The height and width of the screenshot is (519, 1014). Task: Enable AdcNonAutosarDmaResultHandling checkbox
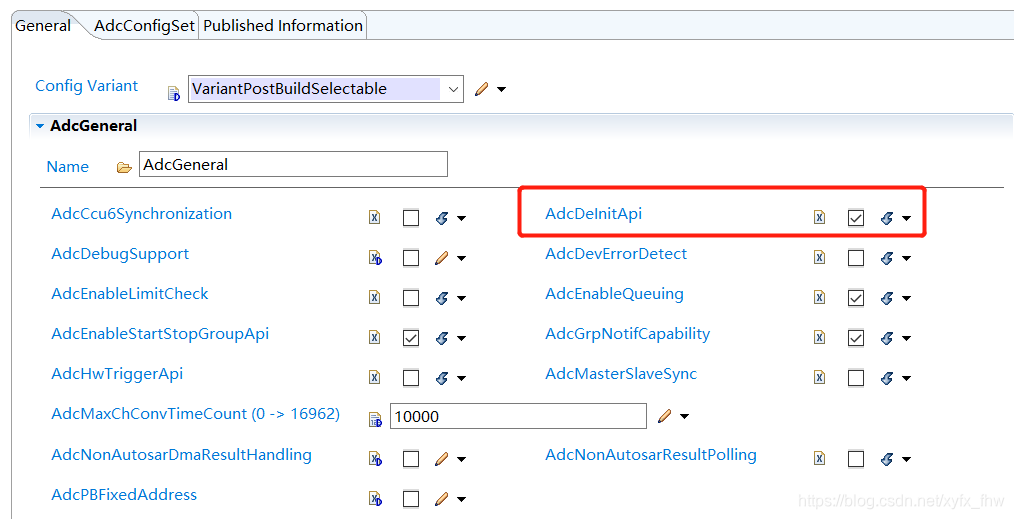(x=411, y=459)
